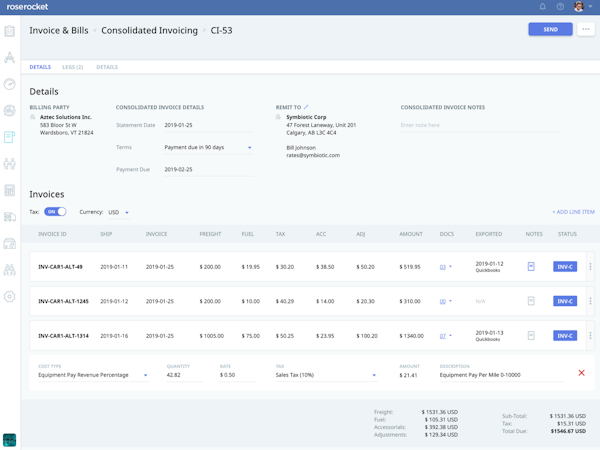Click the Payment Due date field
This screenshot has width=600, height=450.
tap(208, 170)
